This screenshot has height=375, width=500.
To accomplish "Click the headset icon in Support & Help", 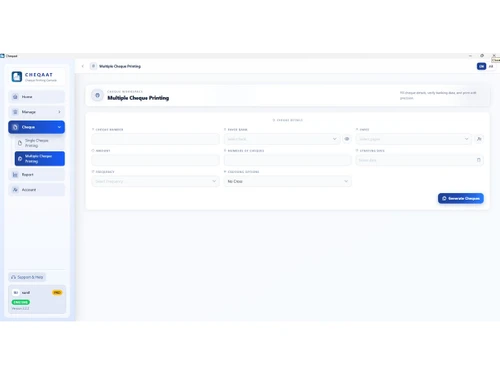I will (13, 277).
